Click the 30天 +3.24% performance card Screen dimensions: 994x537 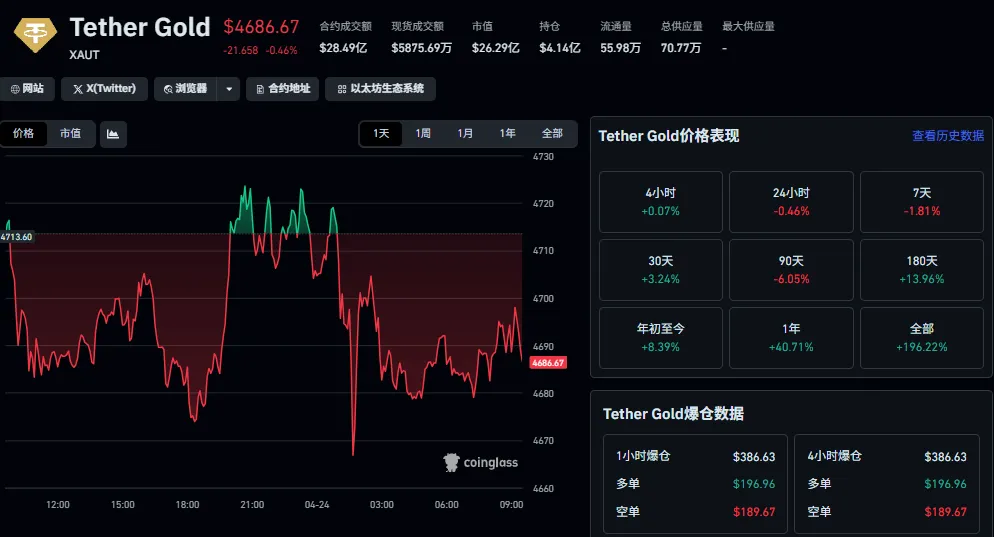661,269
